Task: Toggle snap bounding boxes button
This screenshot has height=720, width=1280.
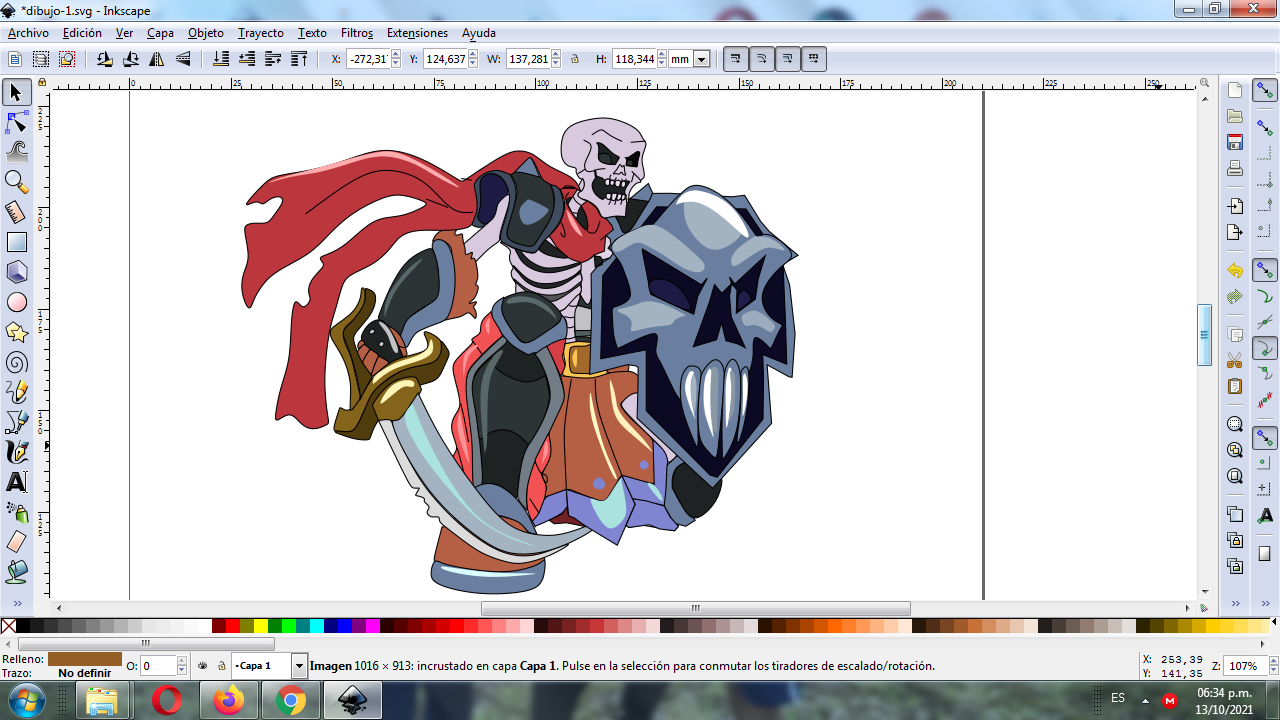Action: tap(1264, 128)
